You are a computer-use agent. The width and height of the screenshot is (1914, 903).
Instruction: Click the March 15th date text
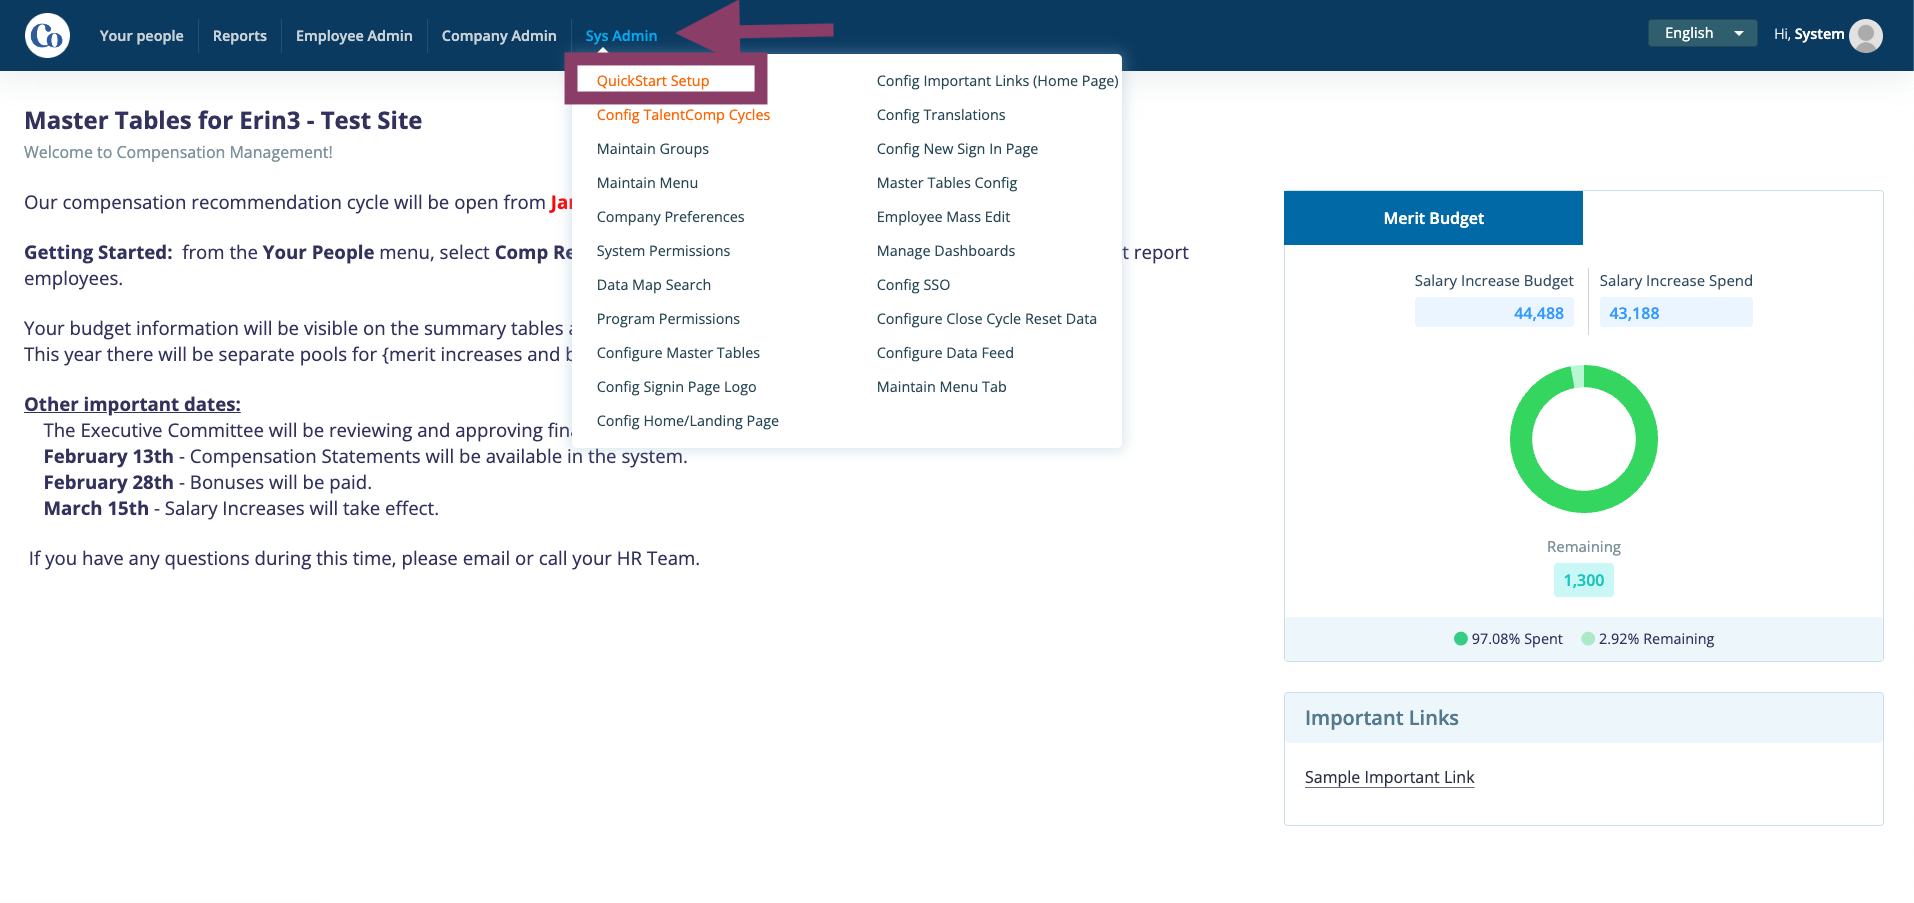click(96, 508)
